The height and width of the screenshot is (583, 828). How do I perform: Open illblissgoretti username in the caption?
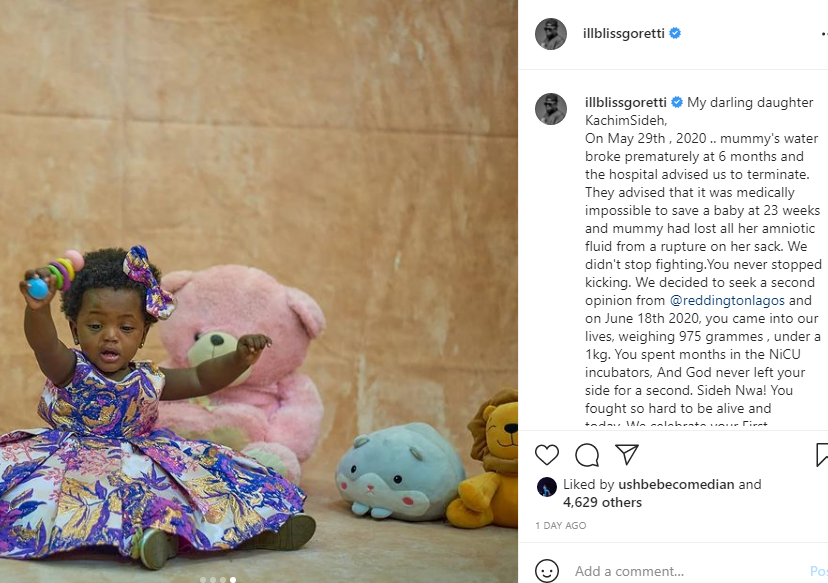pos(626,102)
